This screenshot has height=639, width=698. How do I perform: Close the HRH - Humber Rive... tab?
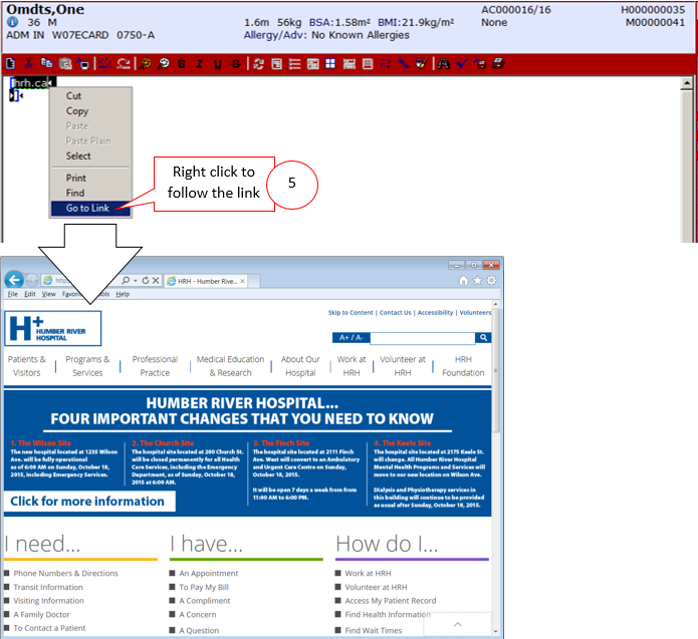(243, 281)
